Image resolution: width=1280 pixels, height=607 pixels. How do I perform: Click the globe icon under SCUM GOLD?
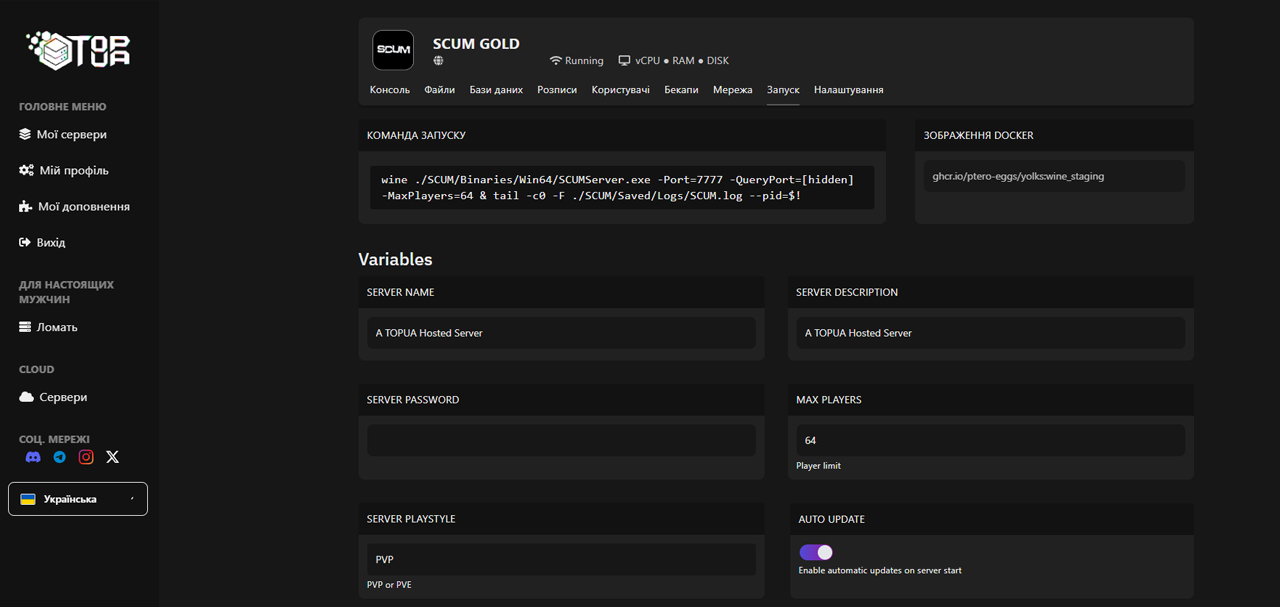click(x=438, y=61)
